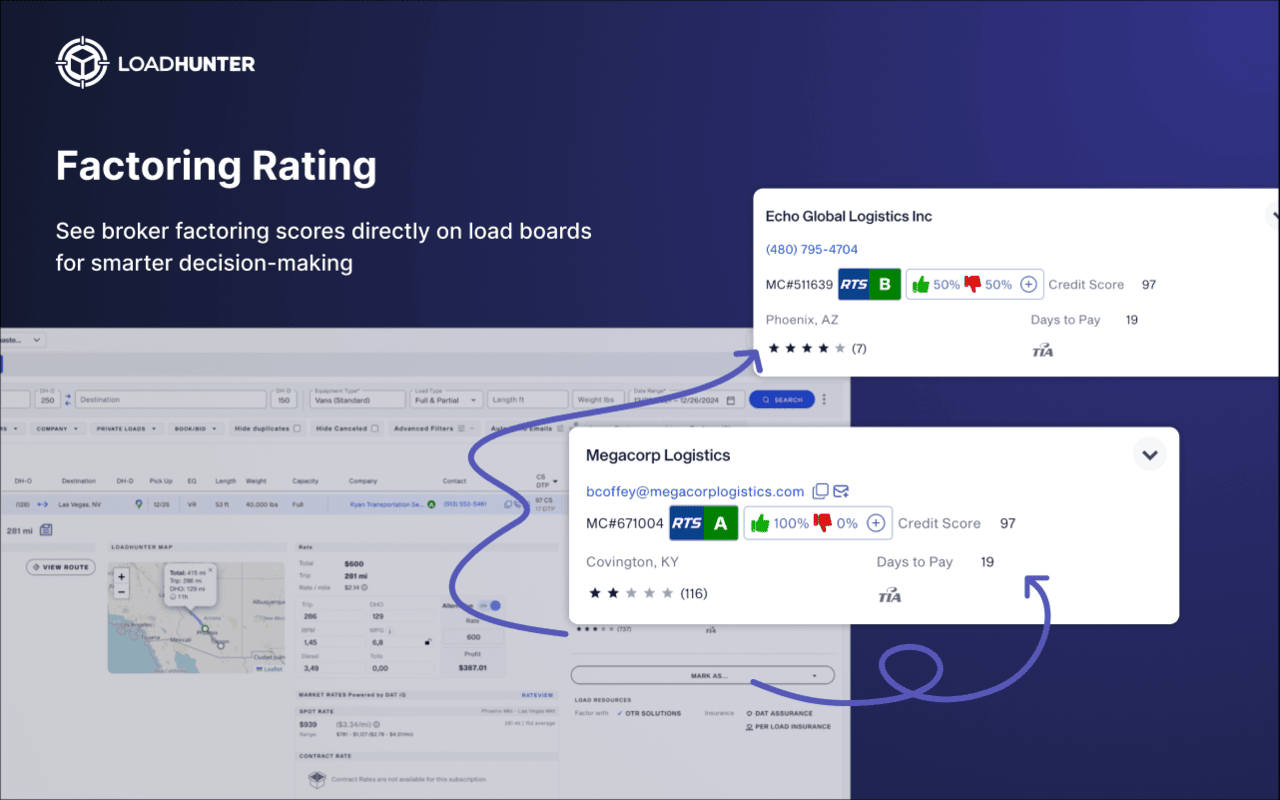This screenshot has width=1280, height=800.
Task: Toggle the Alternative rate switch
Action: pos(490,605)
